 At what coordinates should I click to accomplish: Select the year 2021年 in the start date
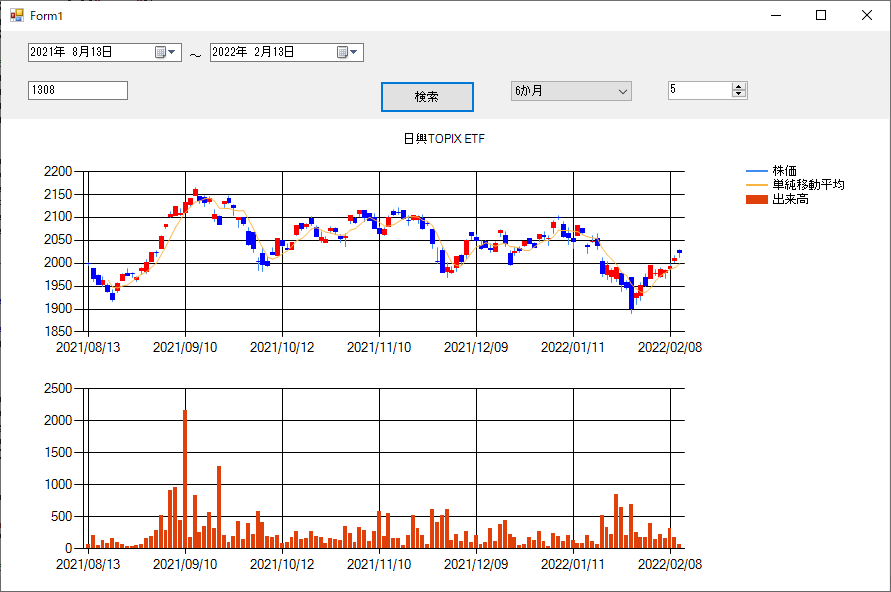coord(48,53)
